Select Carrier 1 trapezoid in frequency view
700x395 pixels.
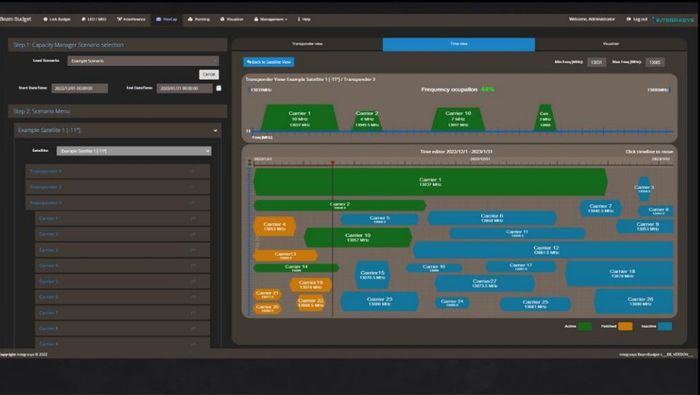coord(300,118)
